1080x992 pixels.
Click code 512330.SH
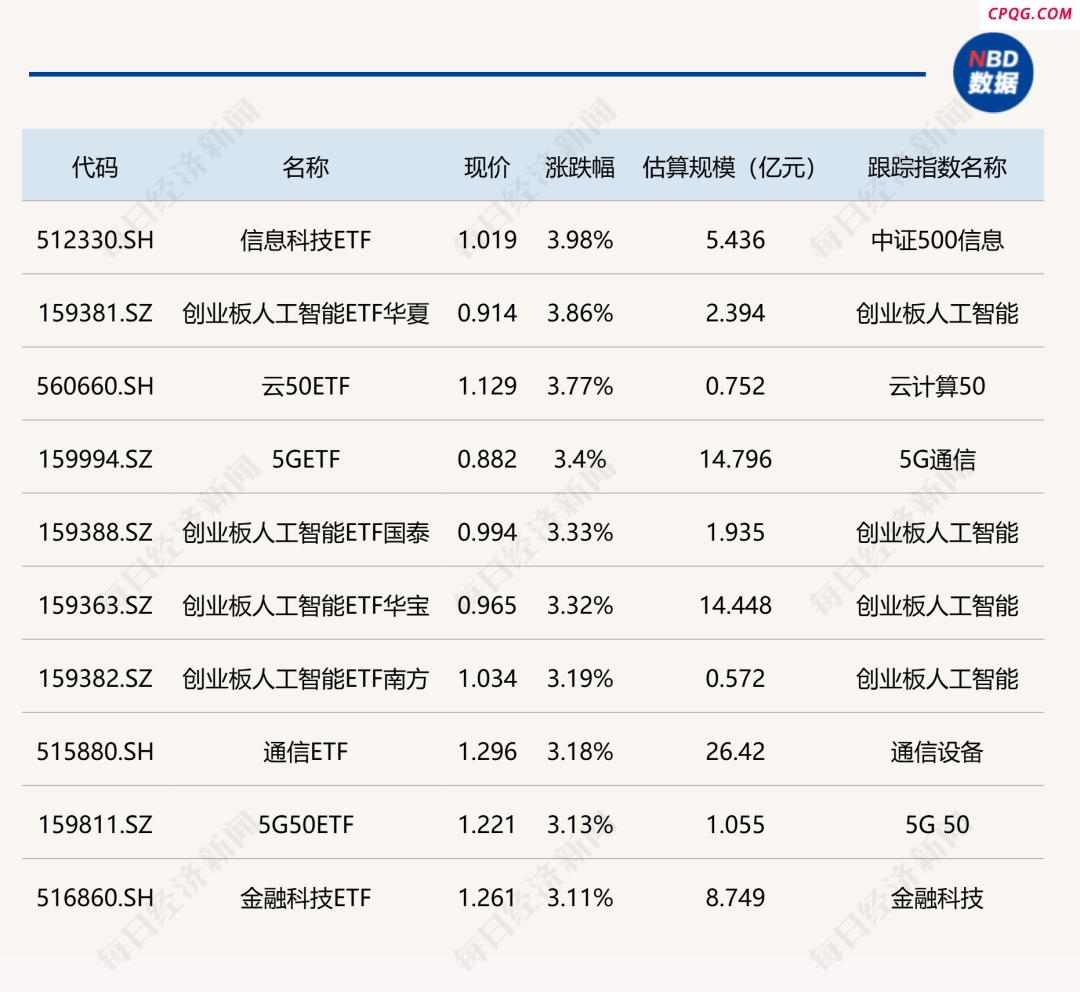coord(95,240)
